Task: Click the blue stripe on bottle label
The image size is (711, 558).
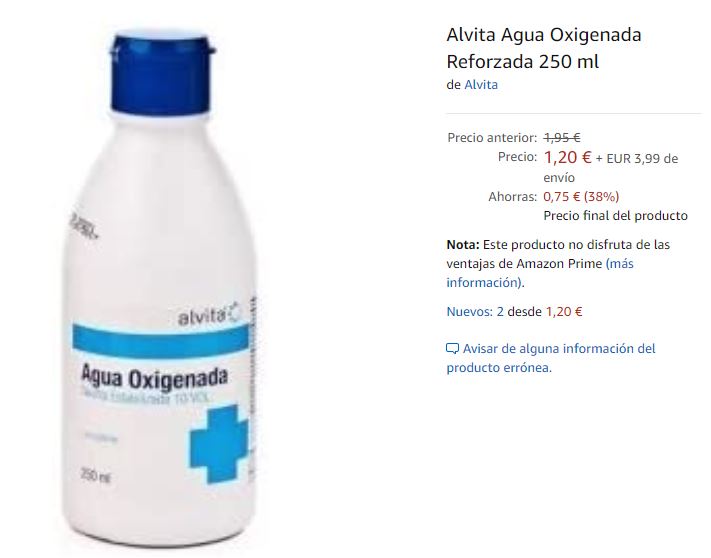Action: (x=161, y=338)
